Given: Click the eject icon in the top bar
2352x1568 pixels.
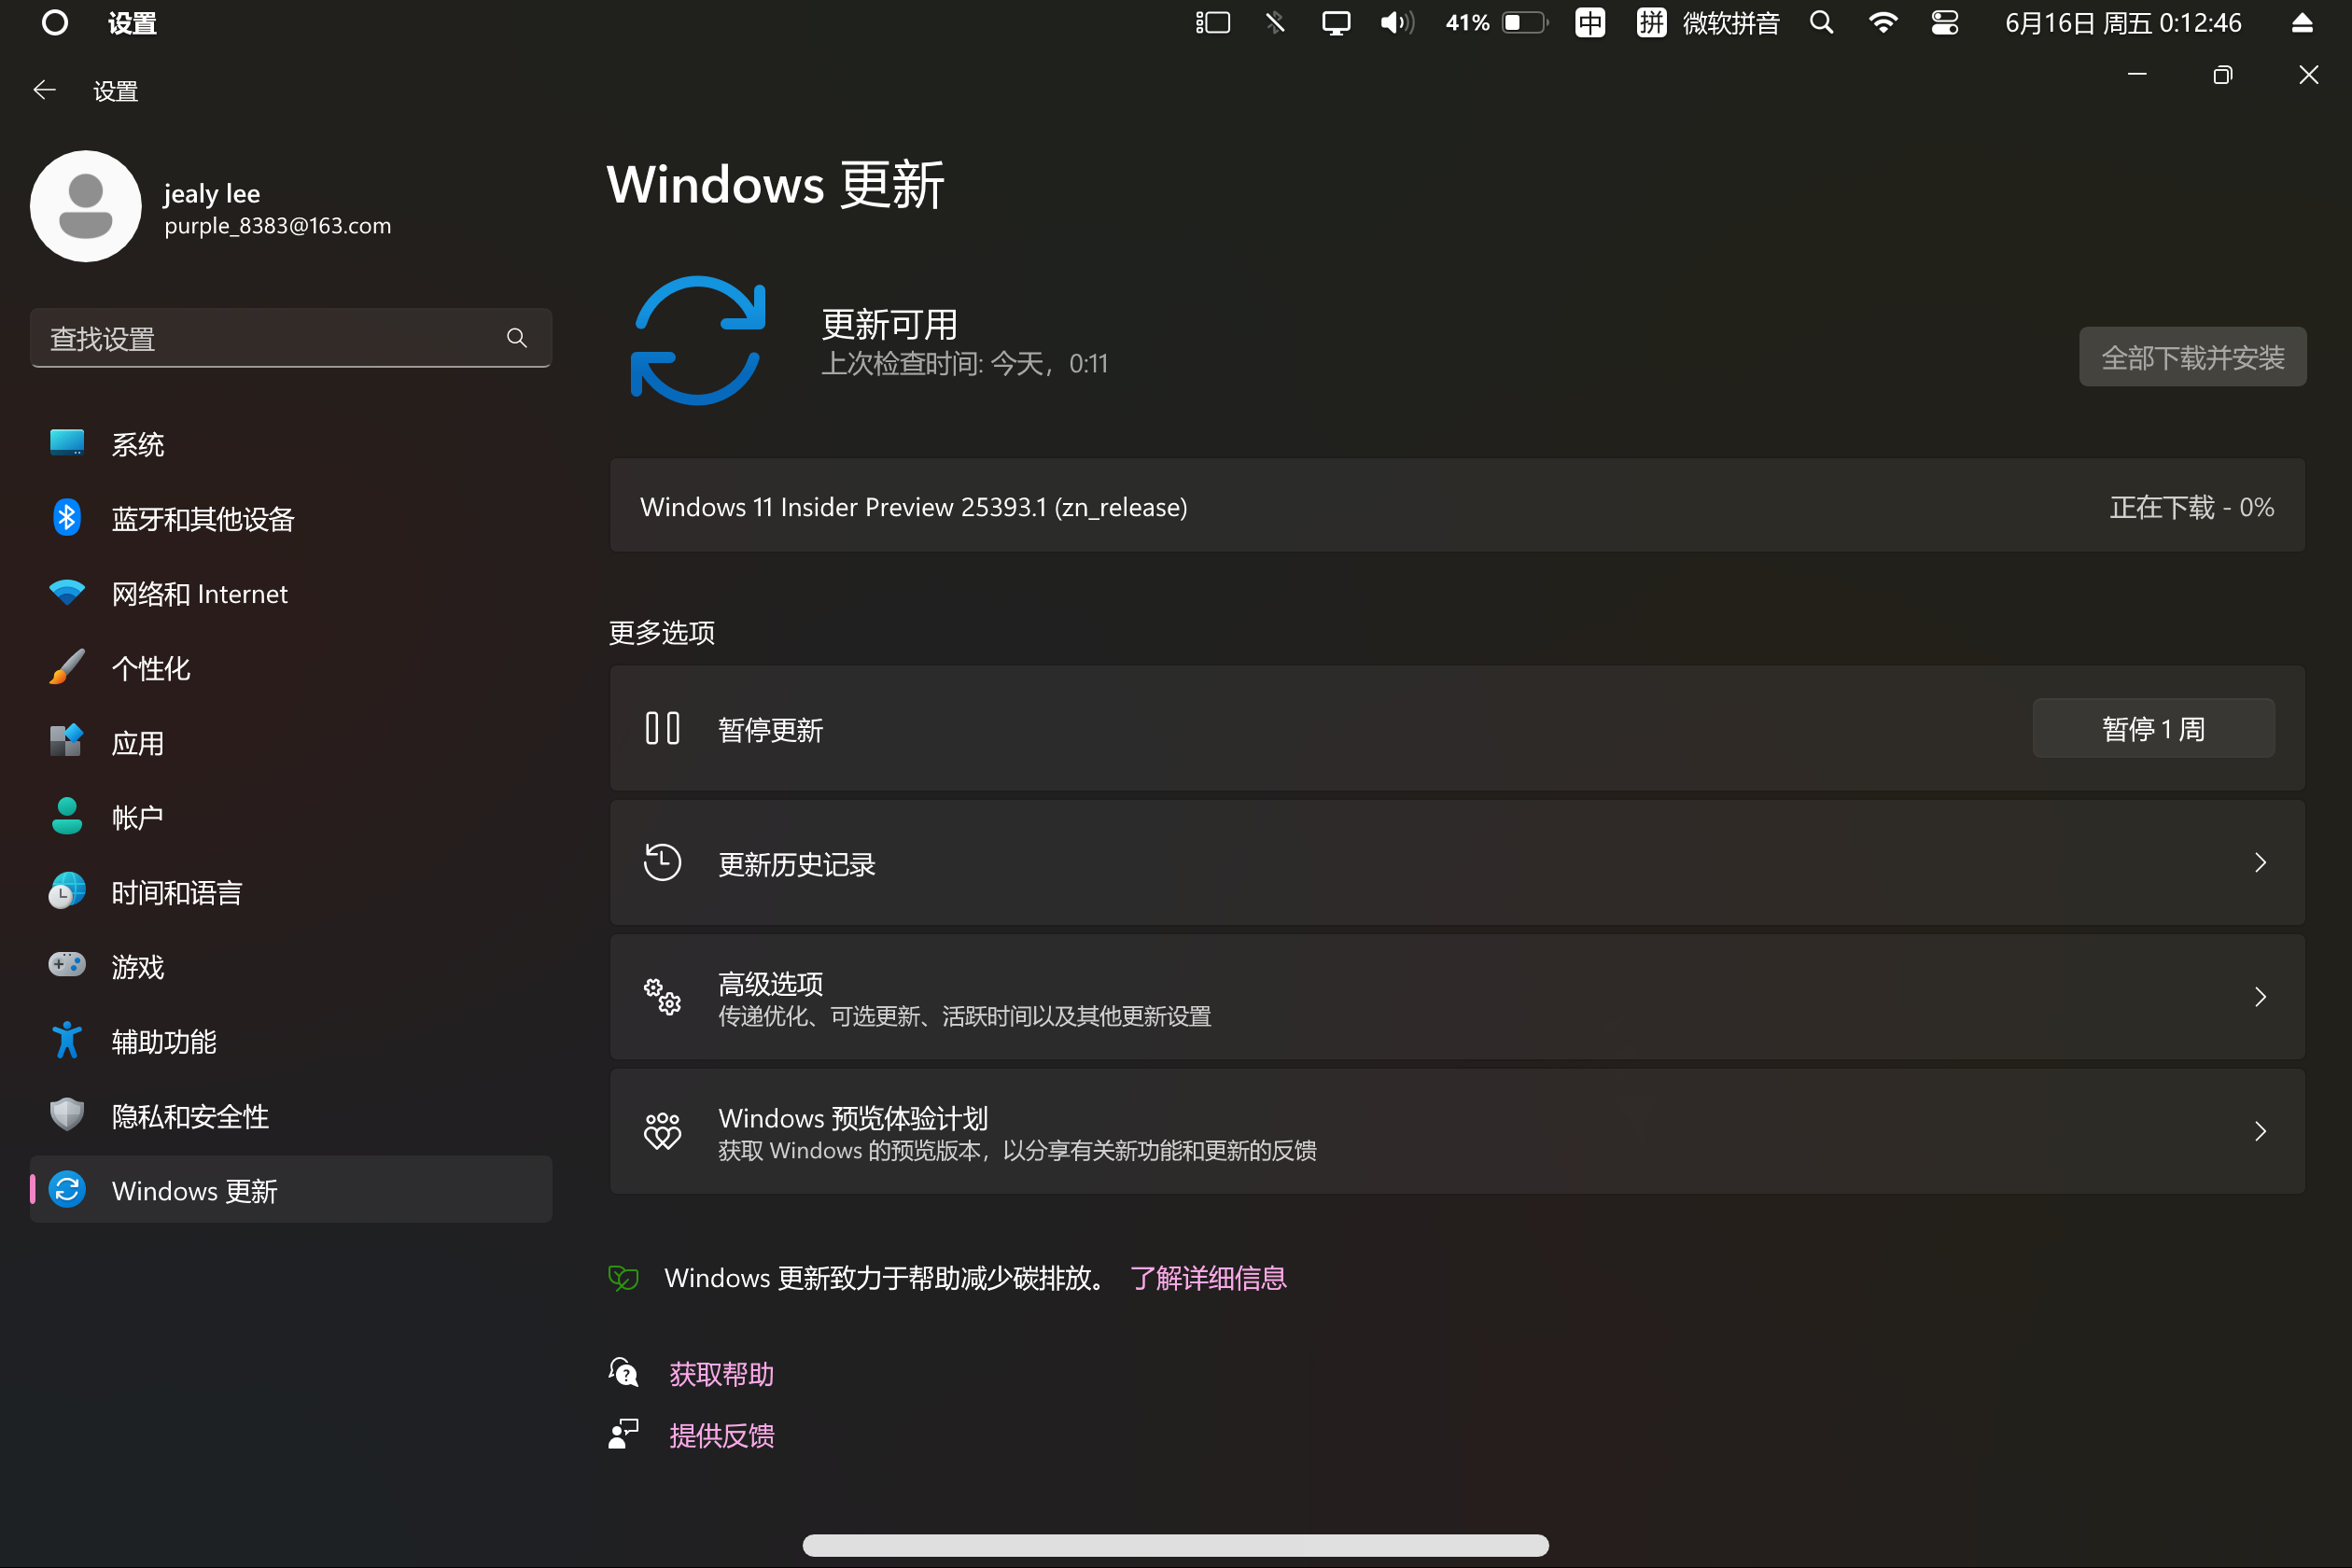Looking at the screenshot, I should [2302, 23].
